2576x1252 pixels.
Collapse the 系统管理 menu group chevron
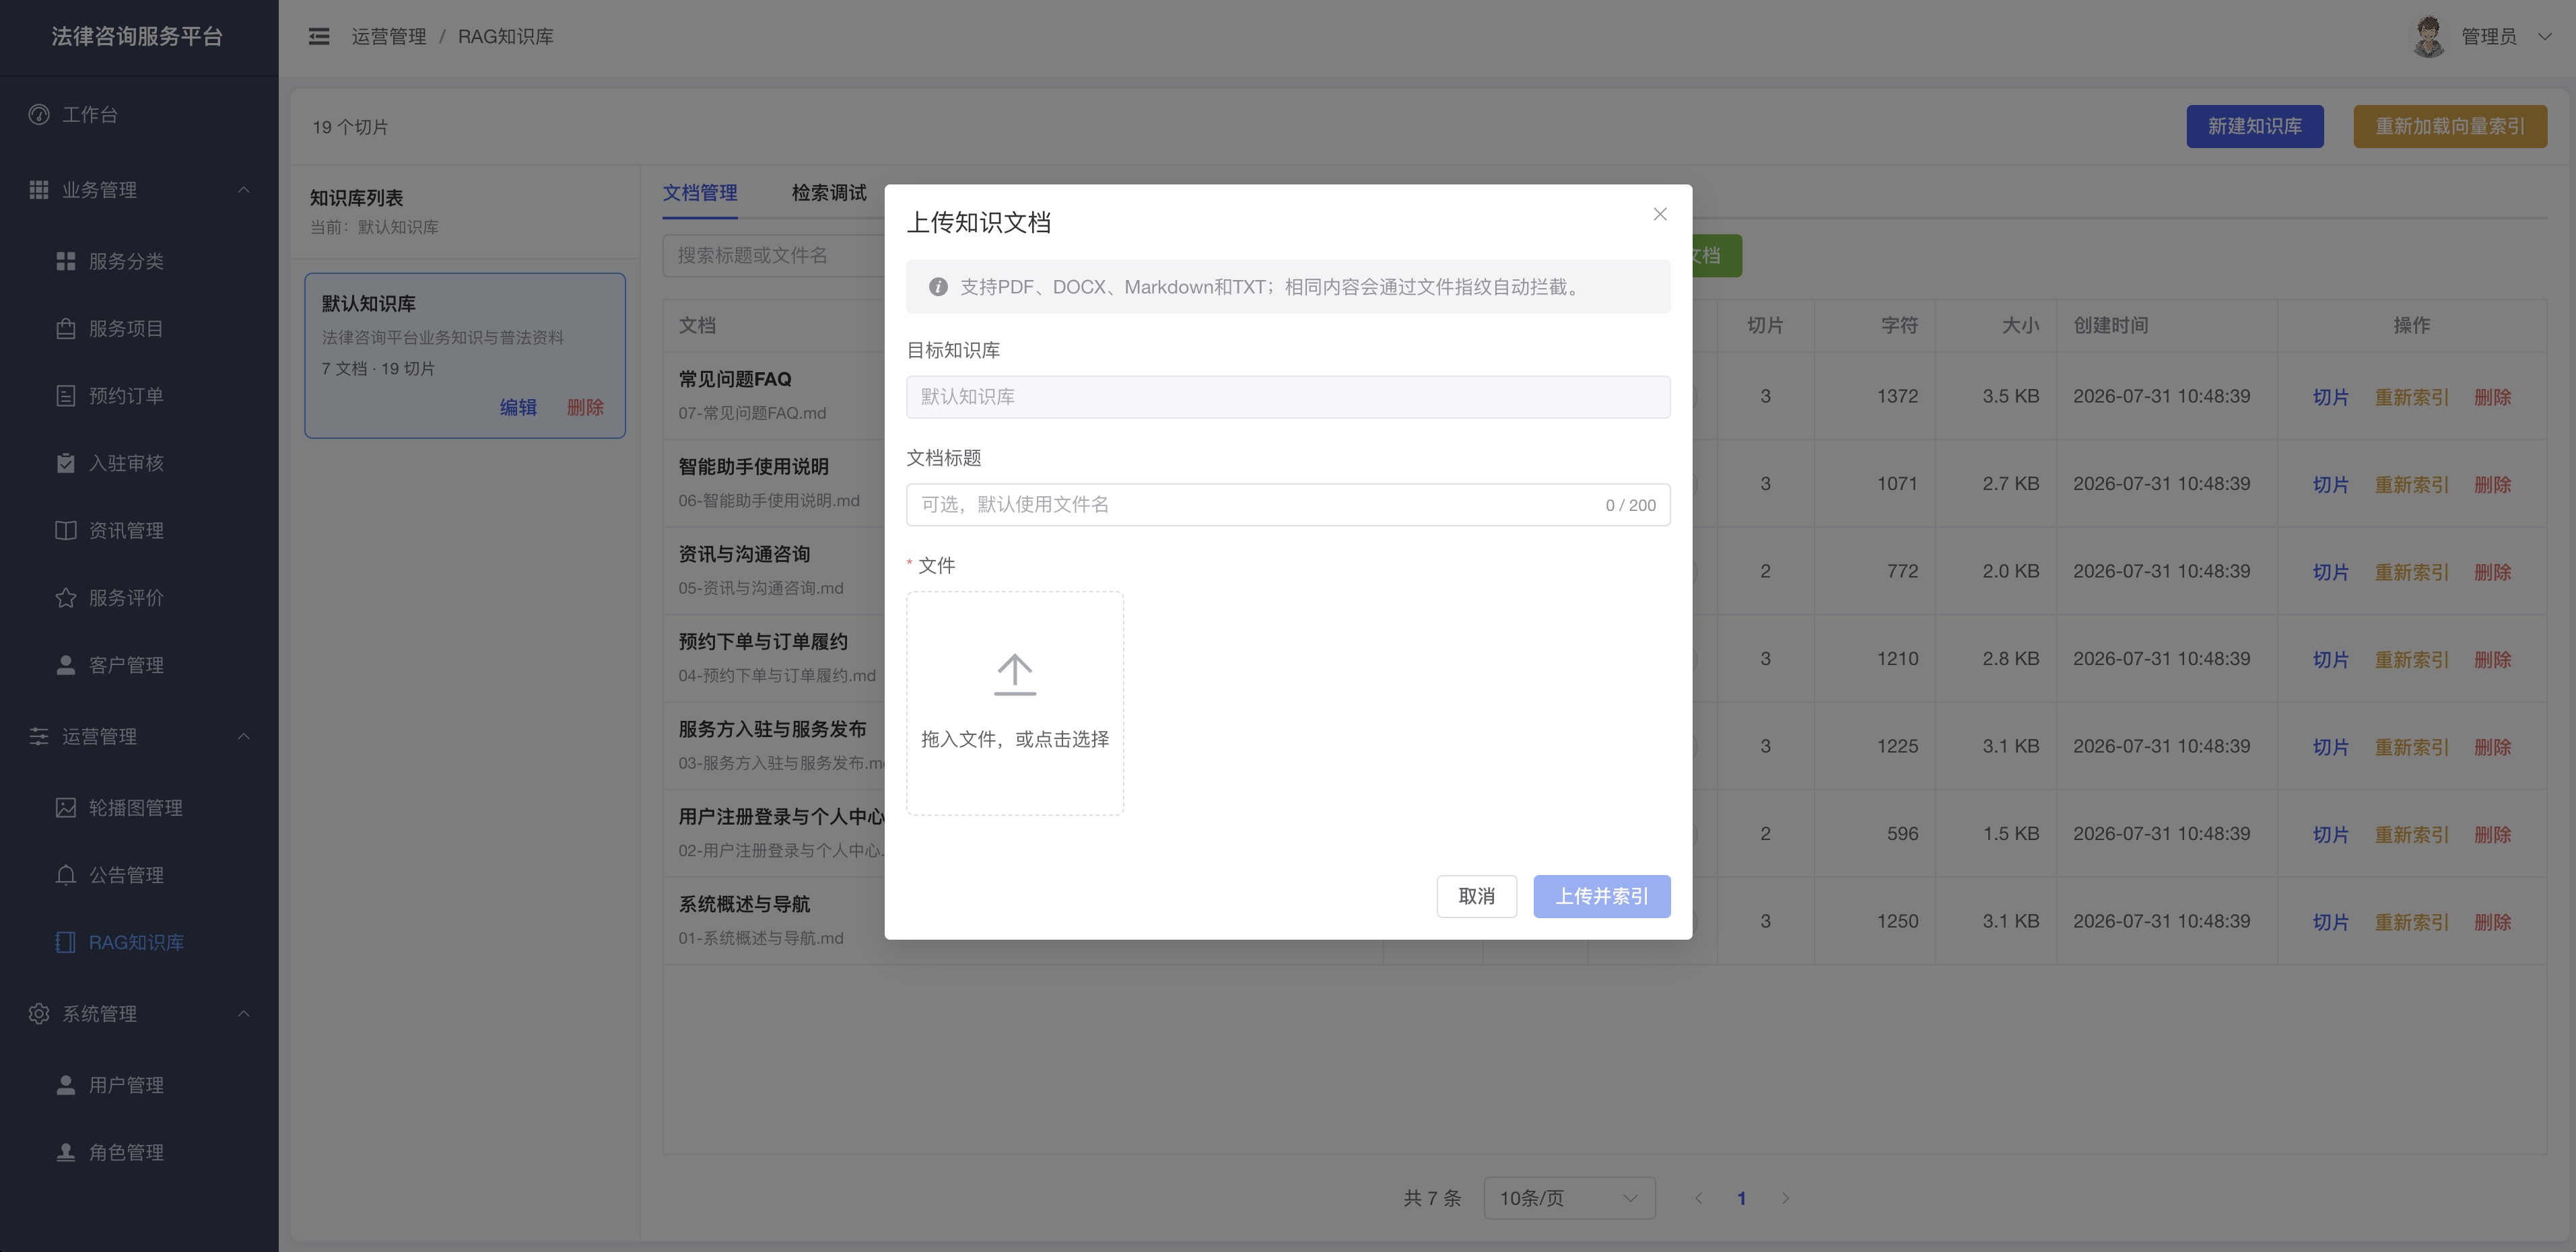click(x=244, y=1014)
